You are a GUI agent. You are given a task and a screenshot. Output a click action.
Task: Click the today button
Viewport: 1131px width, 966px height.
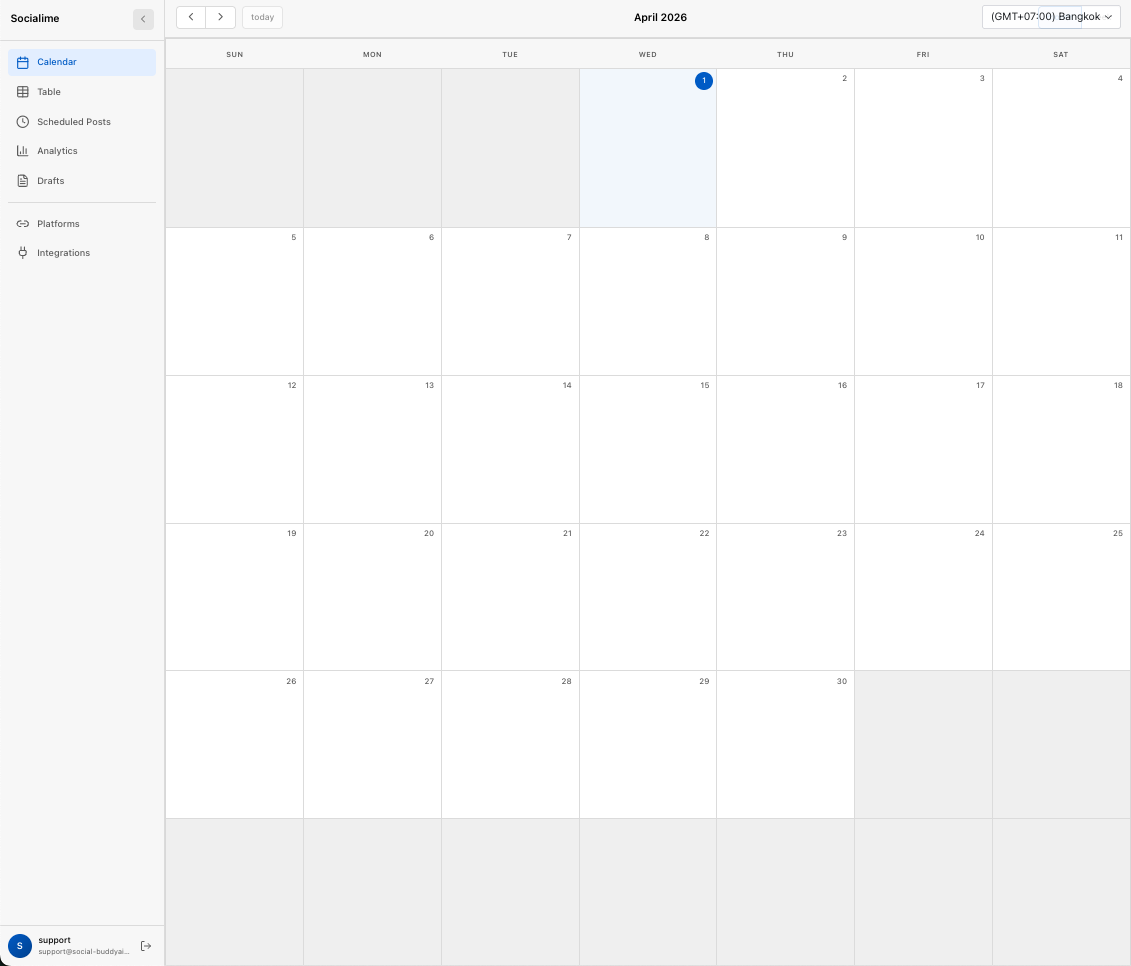pyautogui.click(x=261, y=16)
